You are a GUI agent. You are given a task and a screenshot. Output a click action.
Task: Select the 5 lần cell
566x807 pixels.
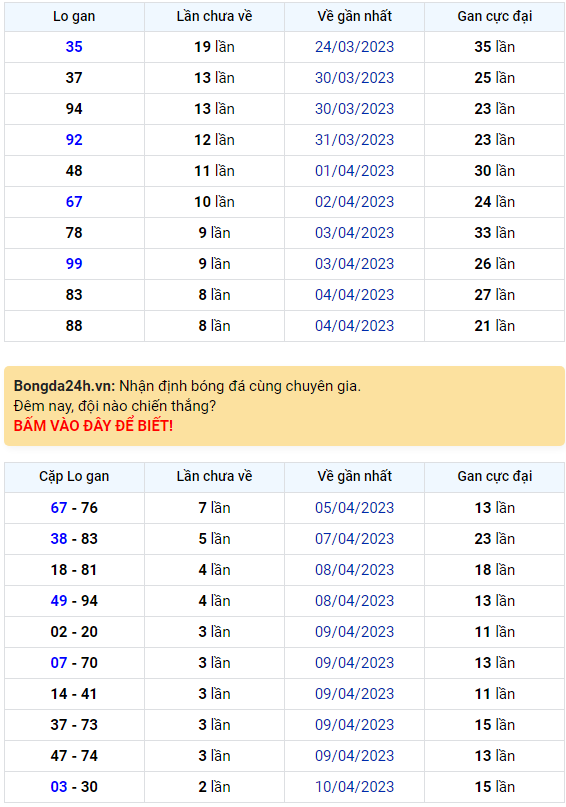(215, 539)
